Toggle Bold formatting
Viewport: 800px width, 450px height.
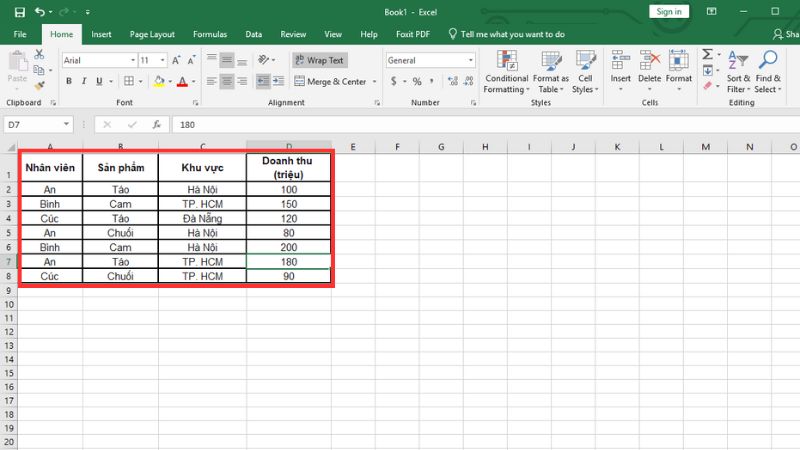tap(69, 82)
